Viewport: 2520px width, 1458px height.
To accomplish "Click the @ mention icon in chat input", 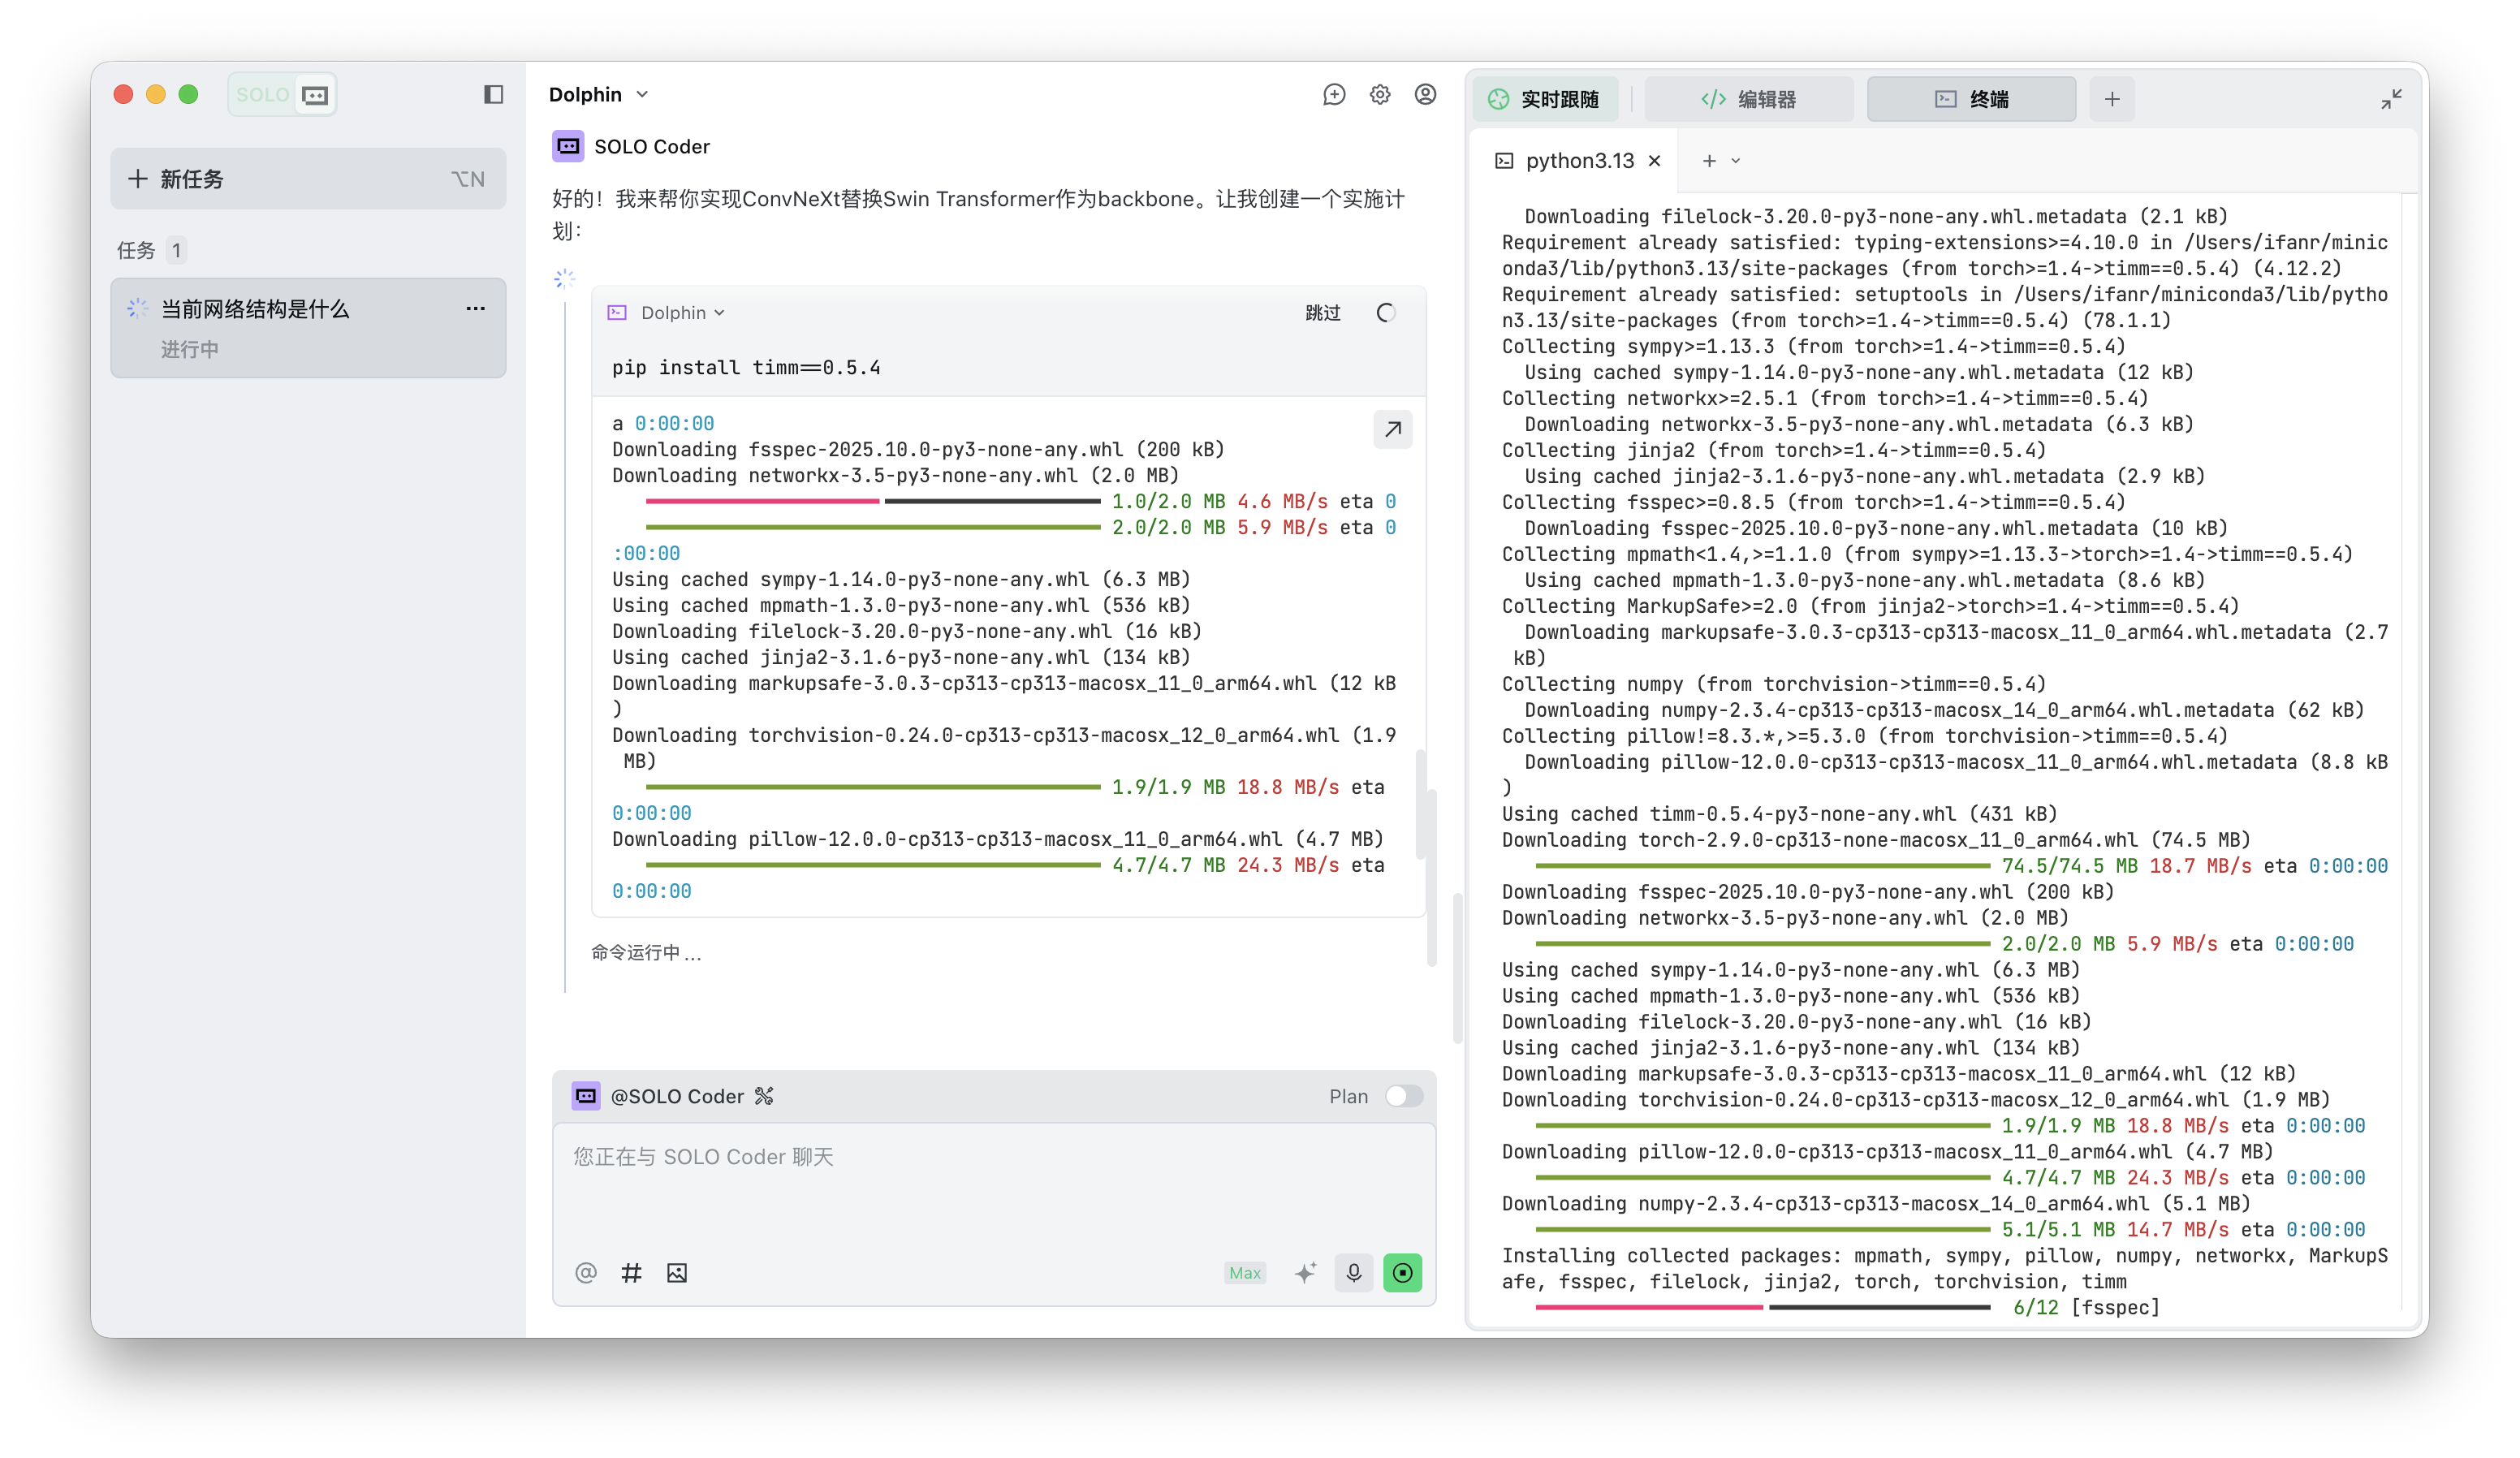I will tap(586, 1273).
